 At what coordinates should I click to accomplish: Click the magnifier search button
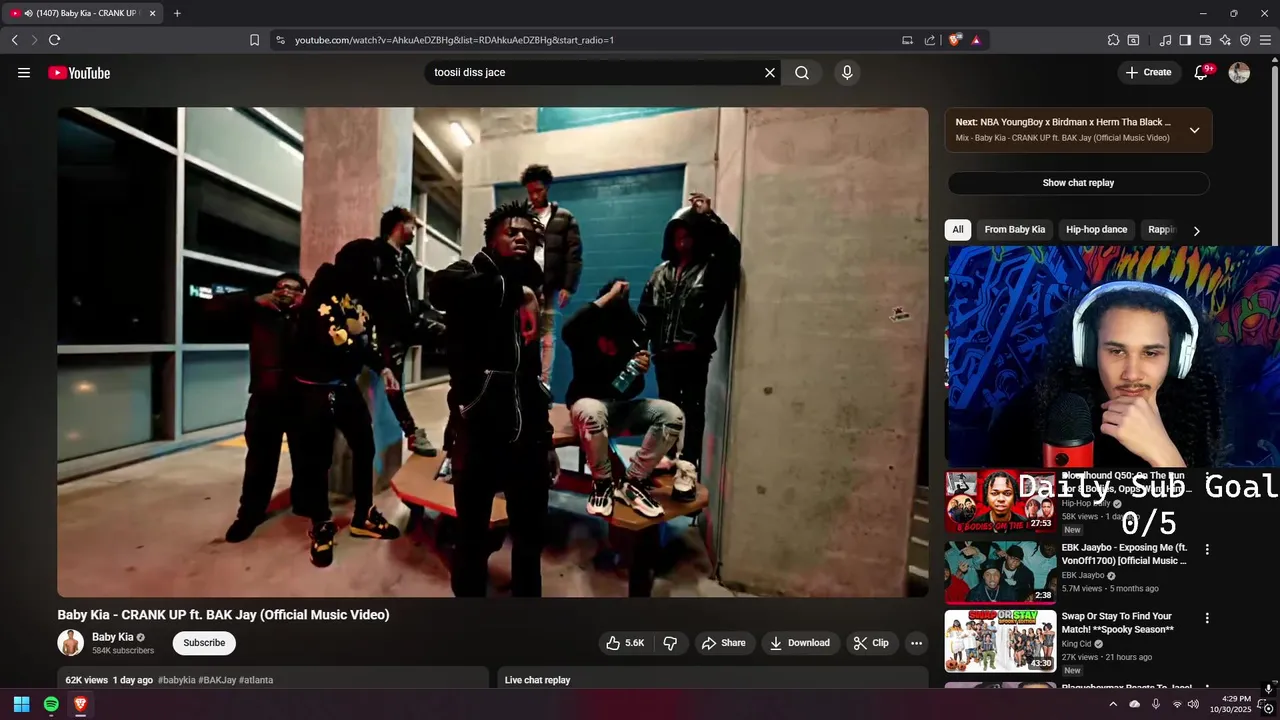802,72
